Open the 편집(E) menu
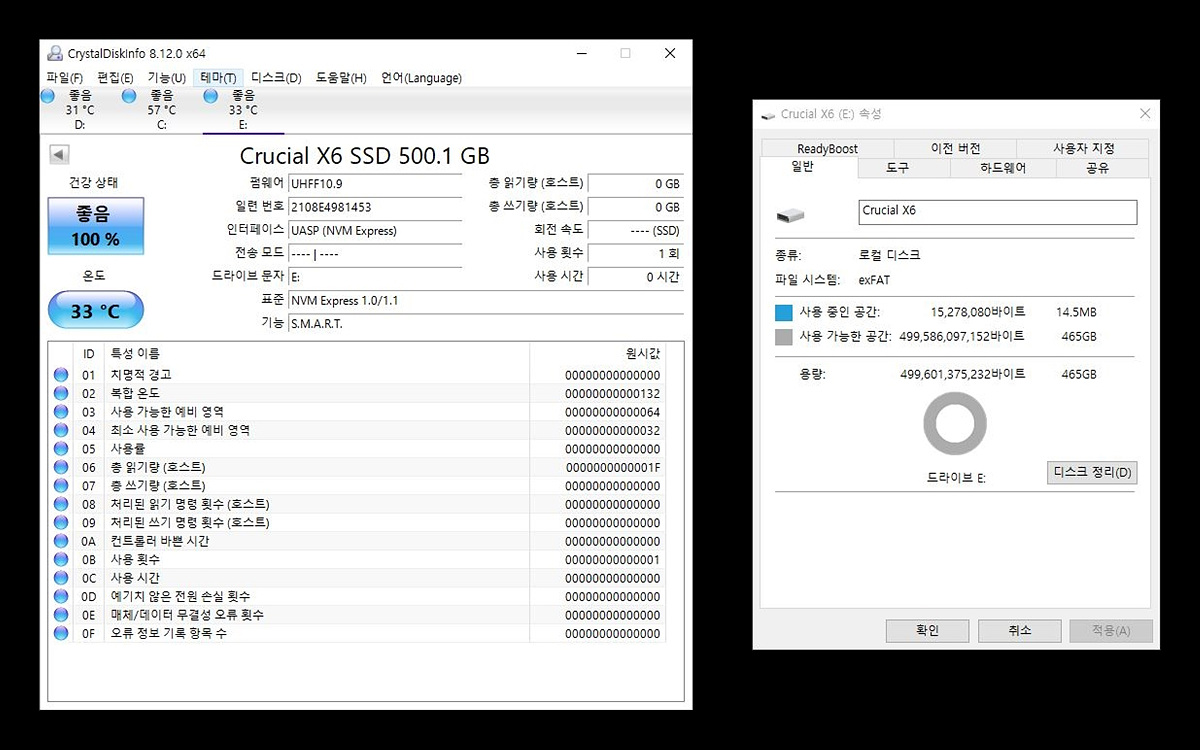This screenshot has width=1200, height=750. coord(115,78)
